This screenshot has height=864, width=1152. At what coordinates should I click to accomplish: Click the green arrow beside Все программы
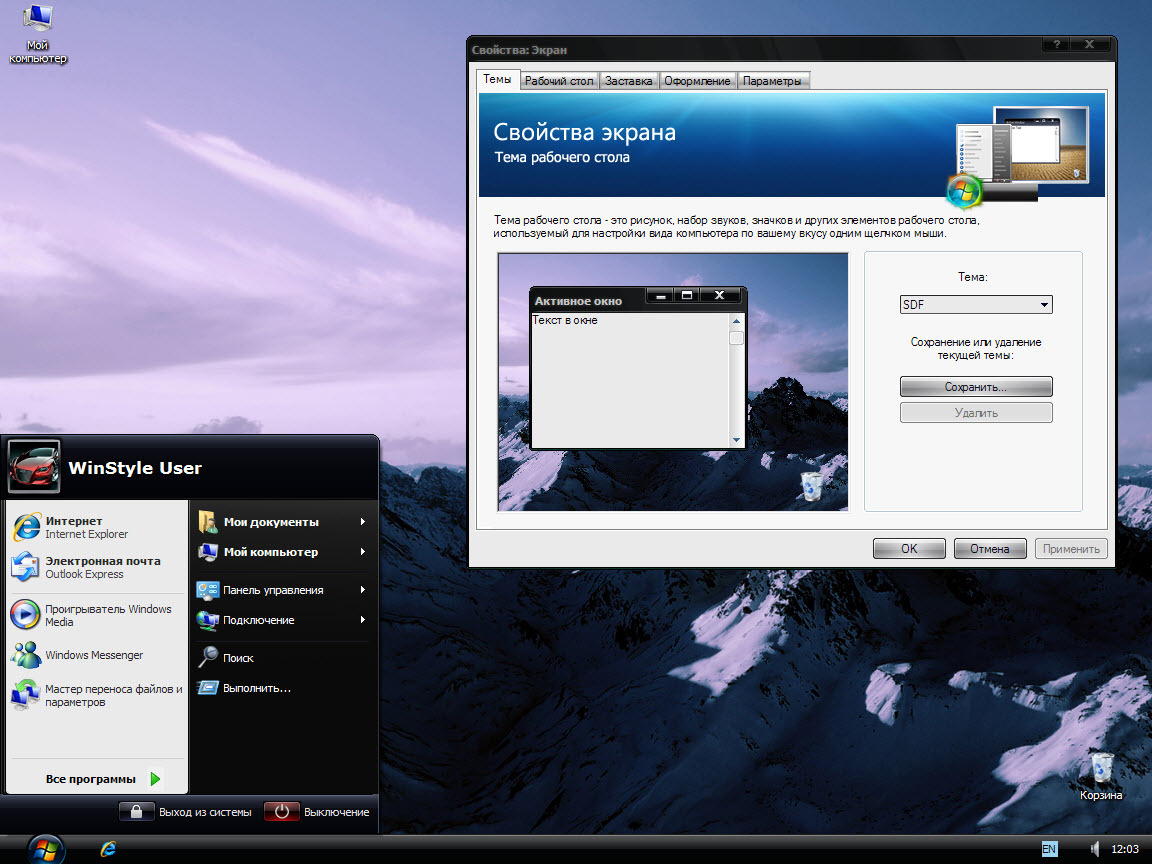pos(155,779)
